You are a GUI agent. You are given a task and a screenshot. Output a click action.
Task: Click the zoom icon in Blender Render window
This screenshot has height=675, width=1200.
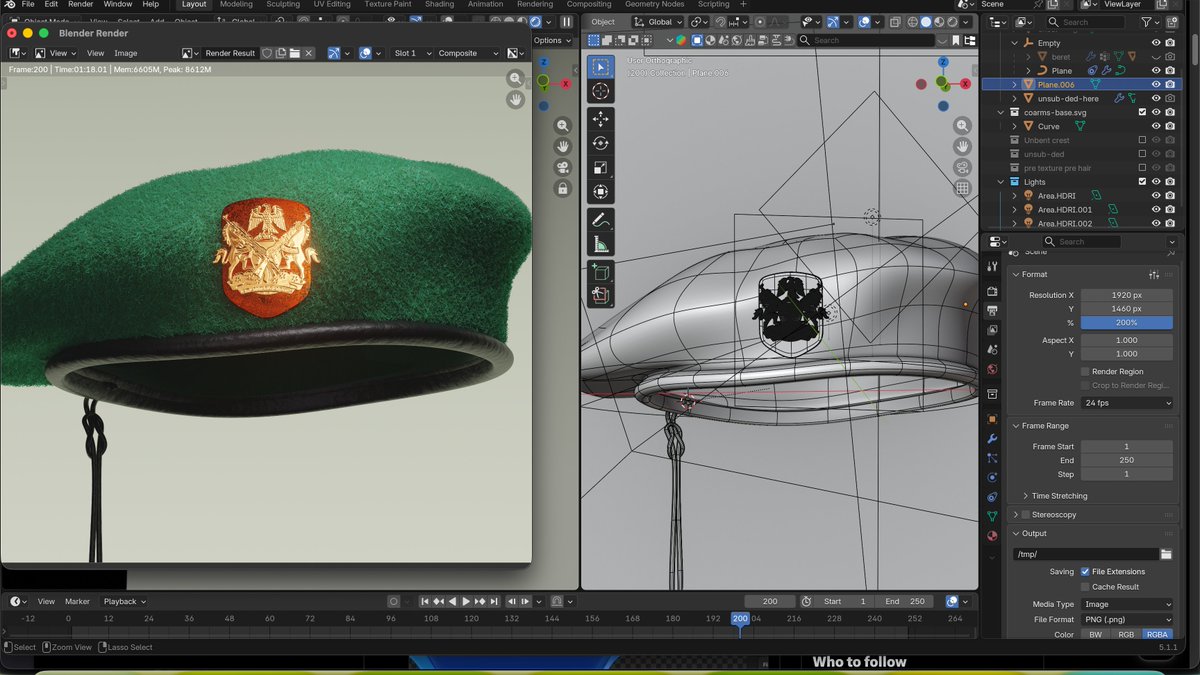coord(515,78)
